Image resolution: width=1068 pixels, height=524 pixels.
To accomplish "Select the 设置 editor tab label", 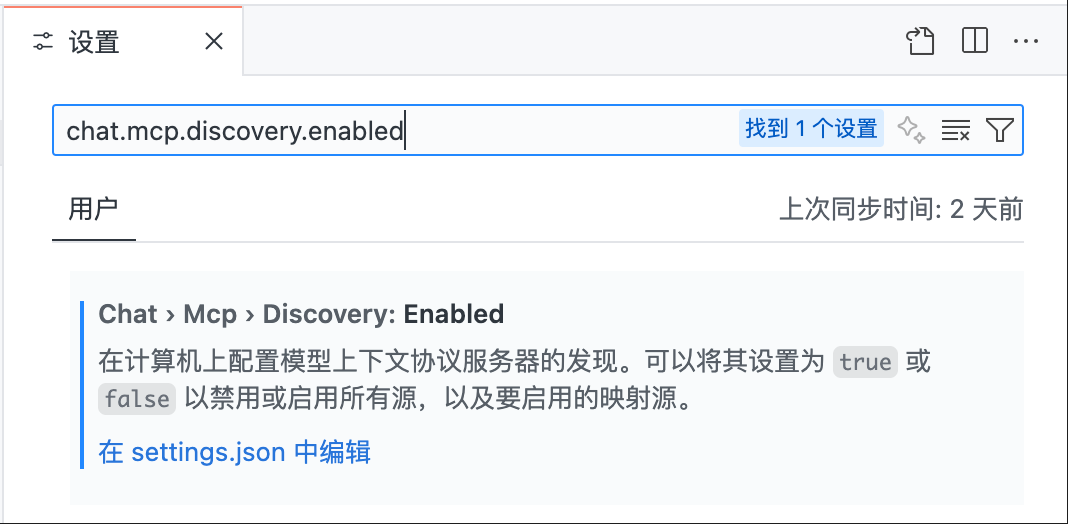I will tap(94, 42).
